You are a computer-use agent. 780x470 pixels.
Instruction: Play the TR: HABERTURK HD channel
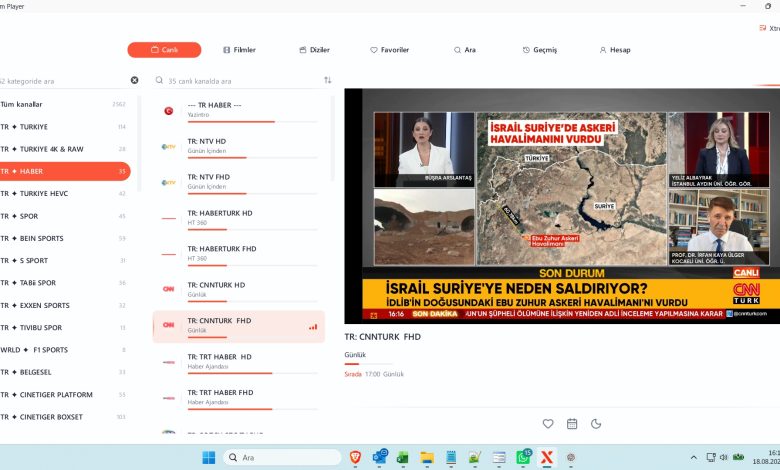point(238,218)
